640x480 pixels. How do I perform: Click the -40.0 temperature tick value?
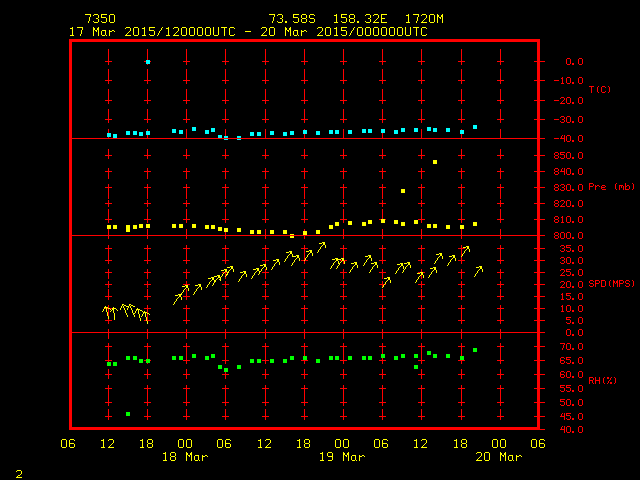[x=567, y=139]
